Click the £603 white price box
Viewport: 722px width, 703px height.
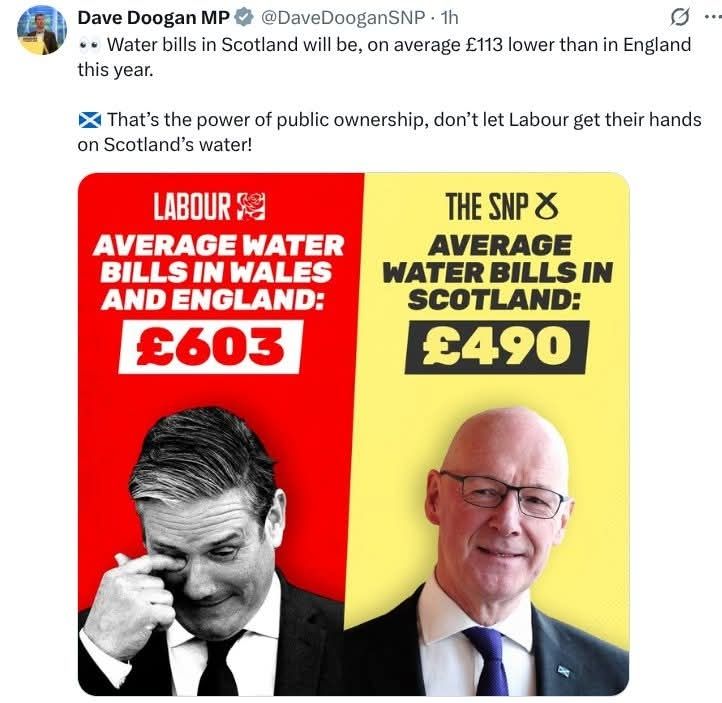[211, 347]
